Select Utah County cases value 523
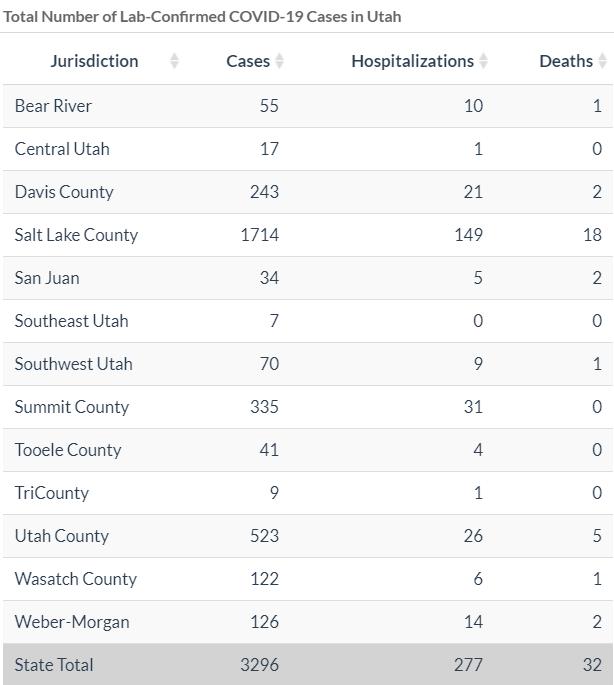614x685 pixels. (x=264, y=536)
